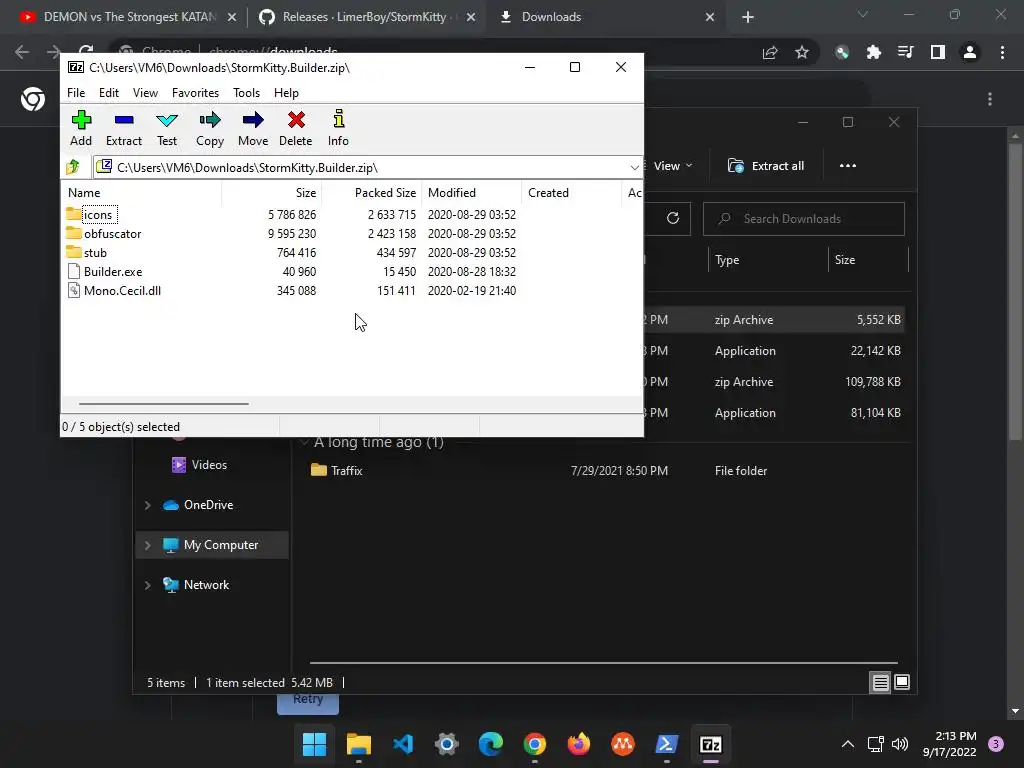Screen dimensions: 1024x768
Task: Click Extract all in File Explorer
Action: click(765, 166)
